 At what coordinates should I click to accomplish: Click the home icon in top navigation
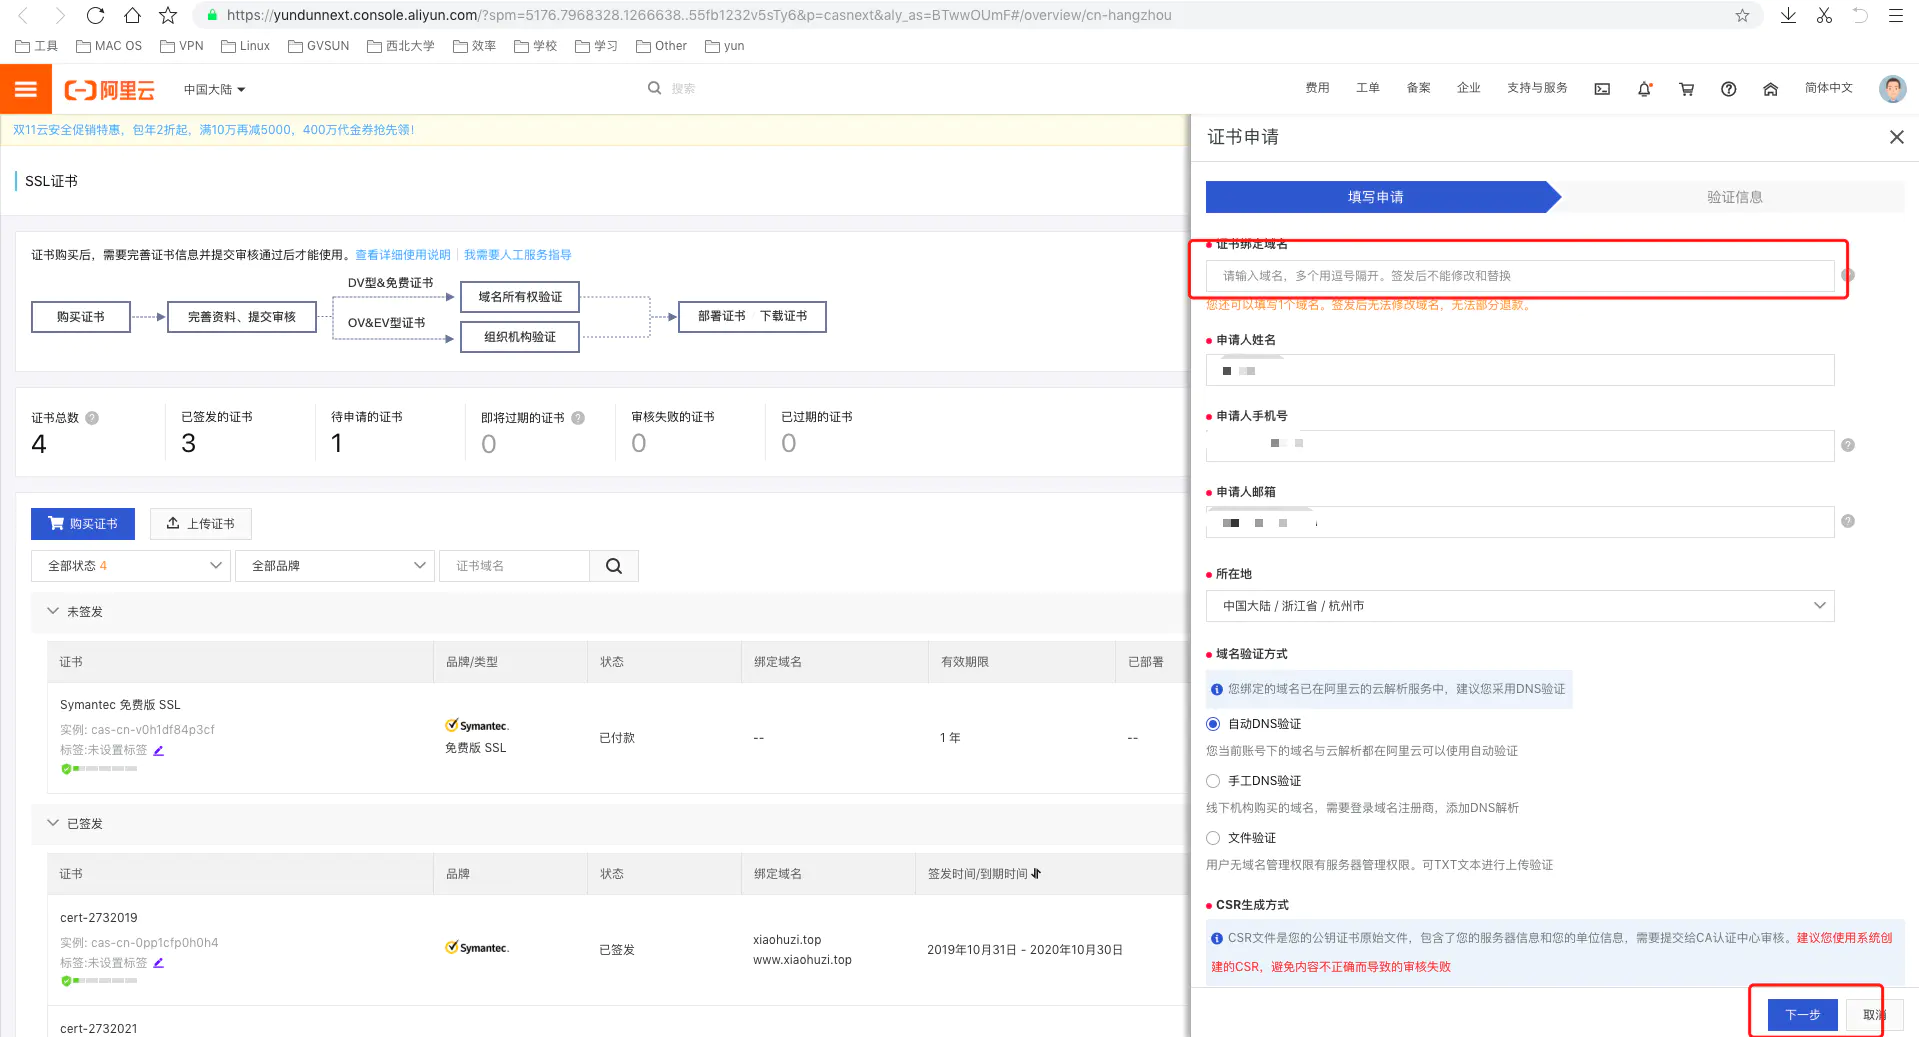click(x=1770, y=89)
